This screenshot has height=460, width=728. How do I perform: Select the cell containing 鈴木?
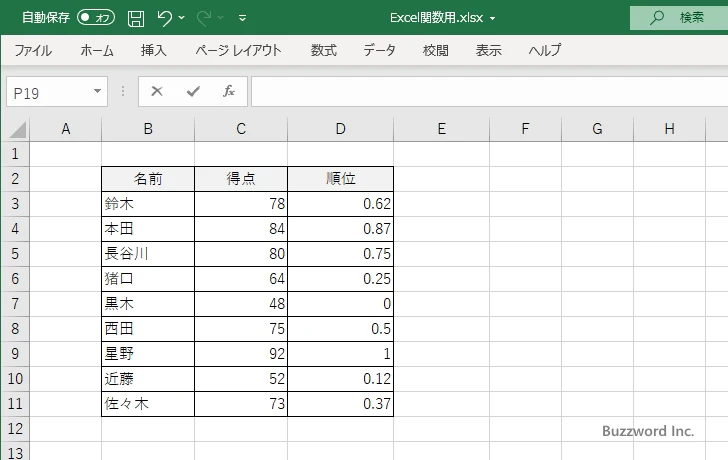click(148, 204)
